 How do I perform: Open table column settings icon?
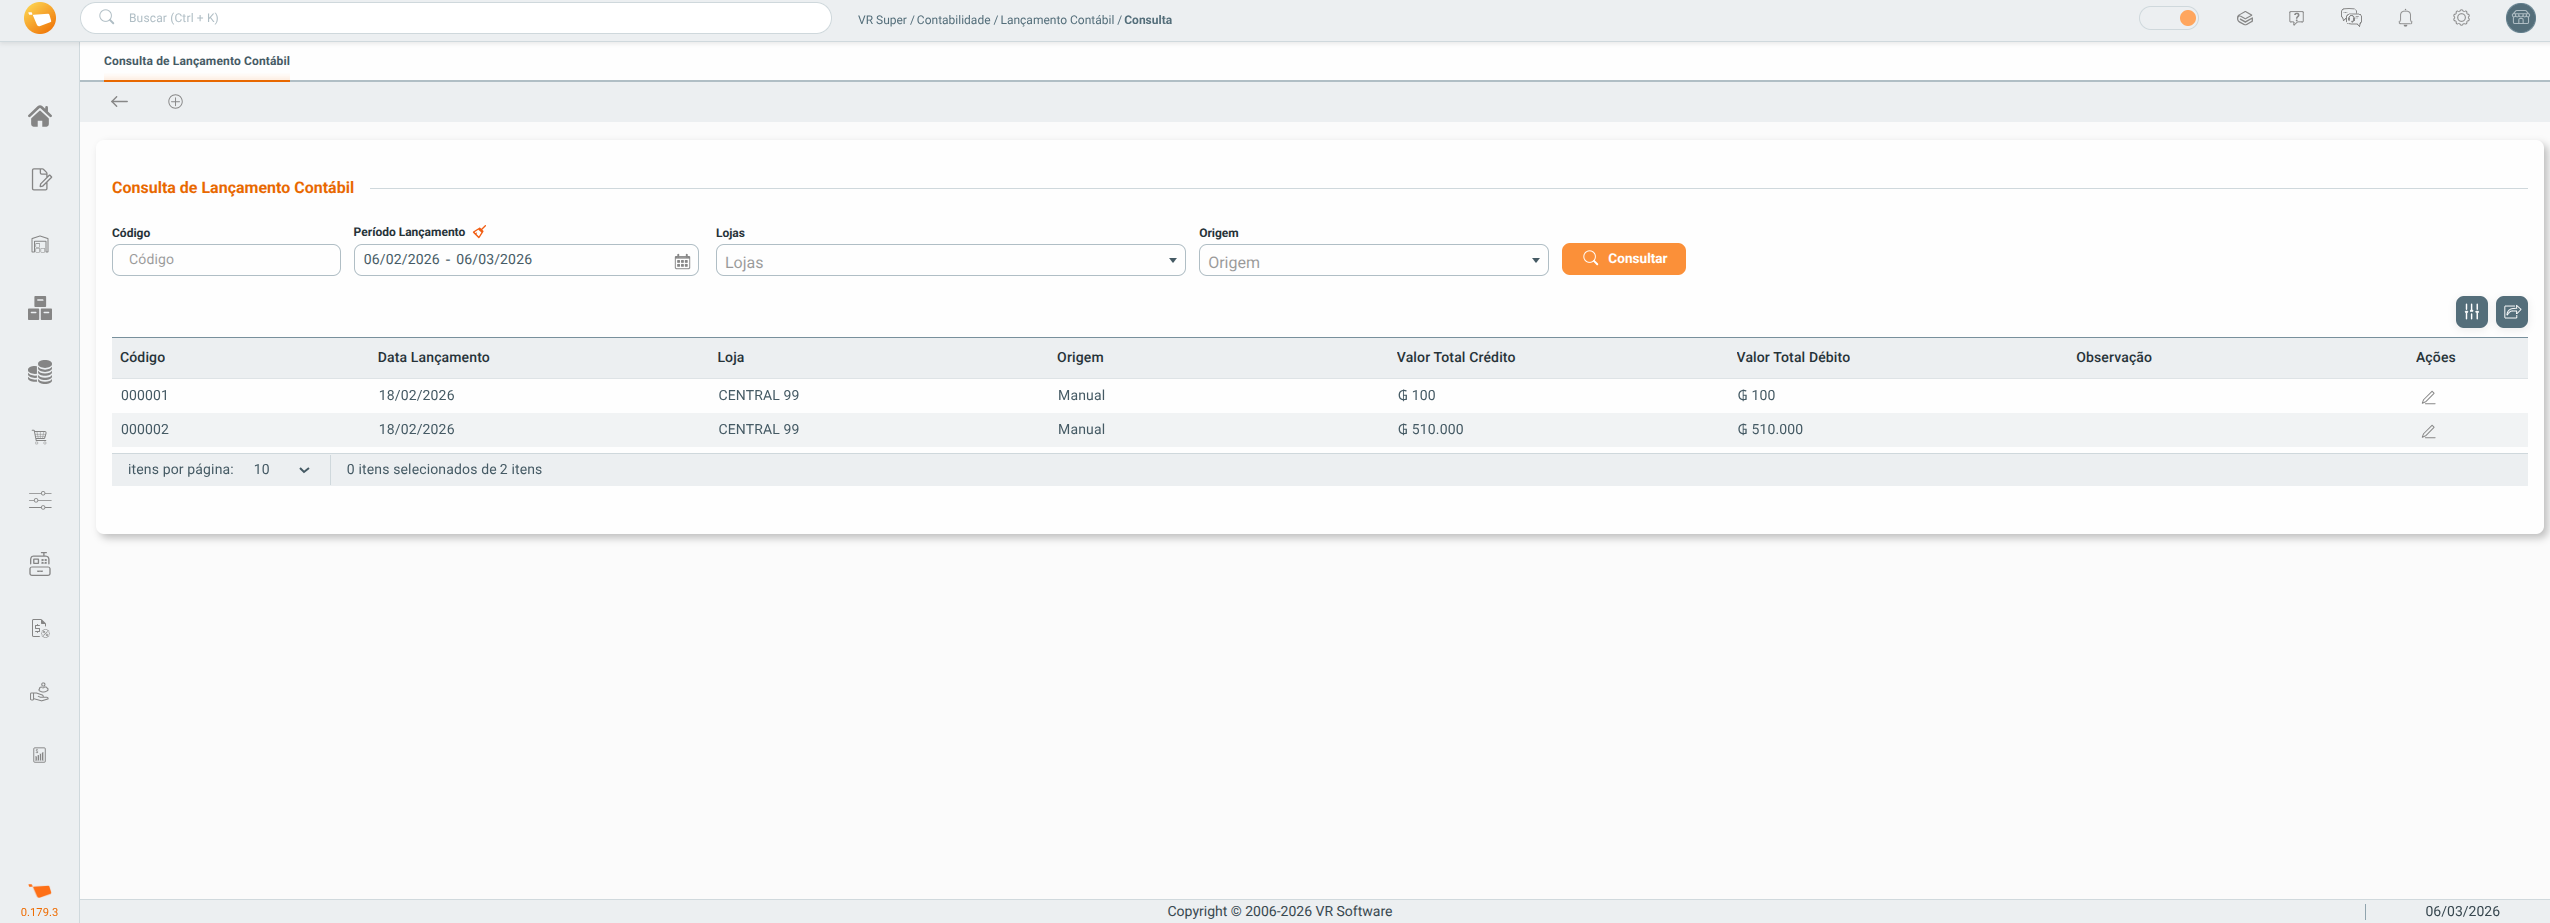click(2471, 312)
